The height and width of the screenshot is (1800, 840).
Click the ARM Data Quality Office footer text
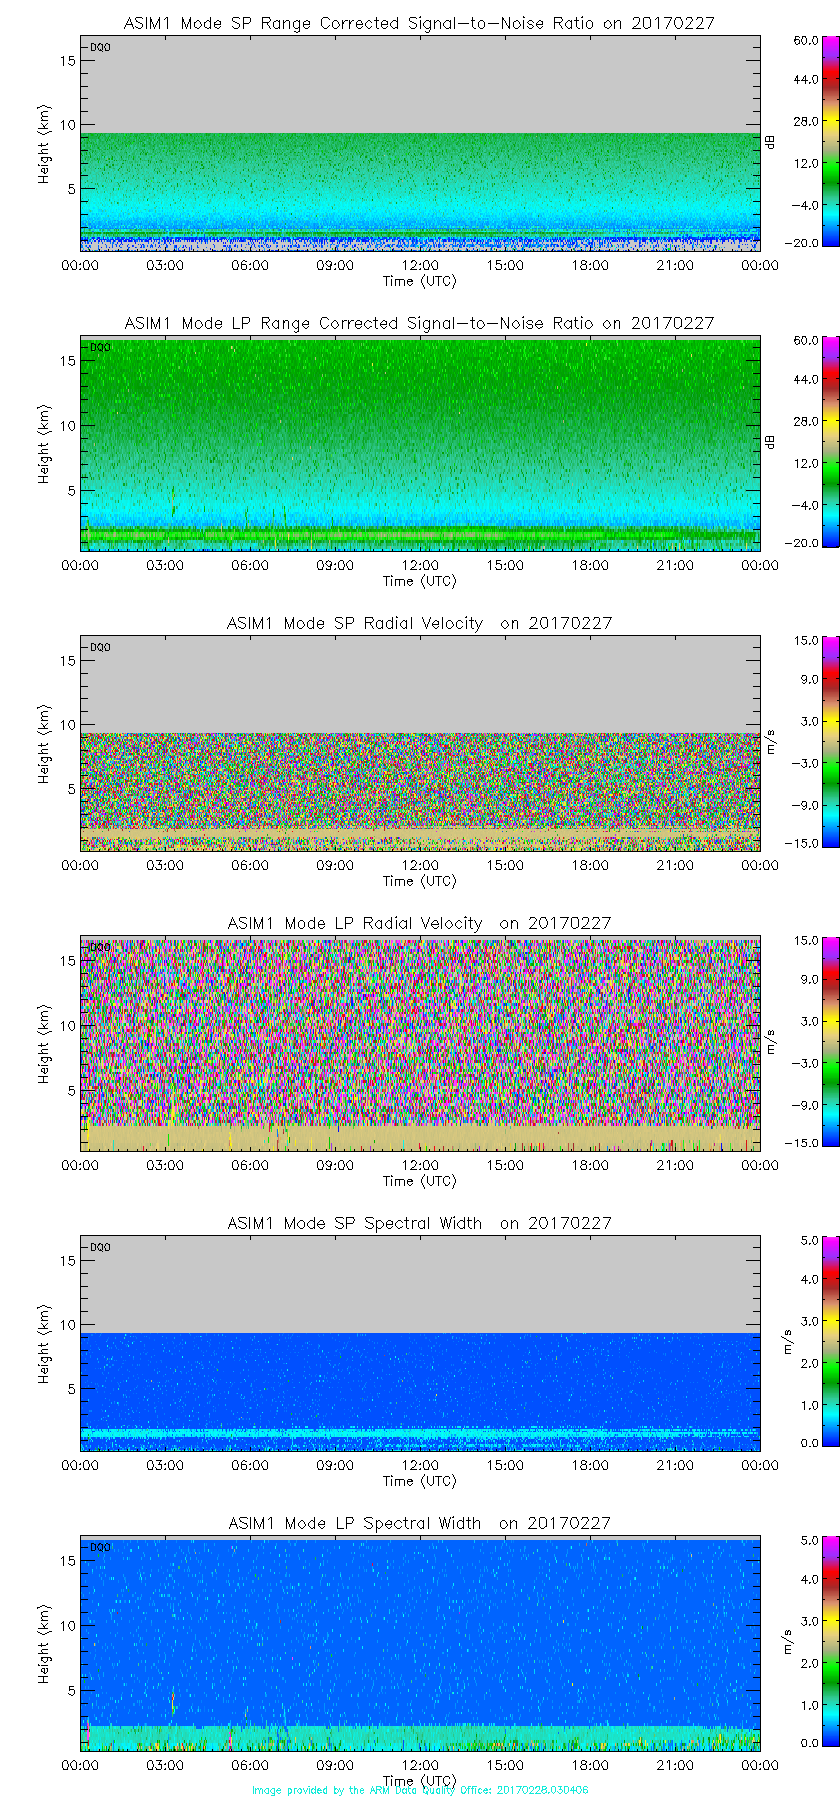click(x=420, y=1790)
